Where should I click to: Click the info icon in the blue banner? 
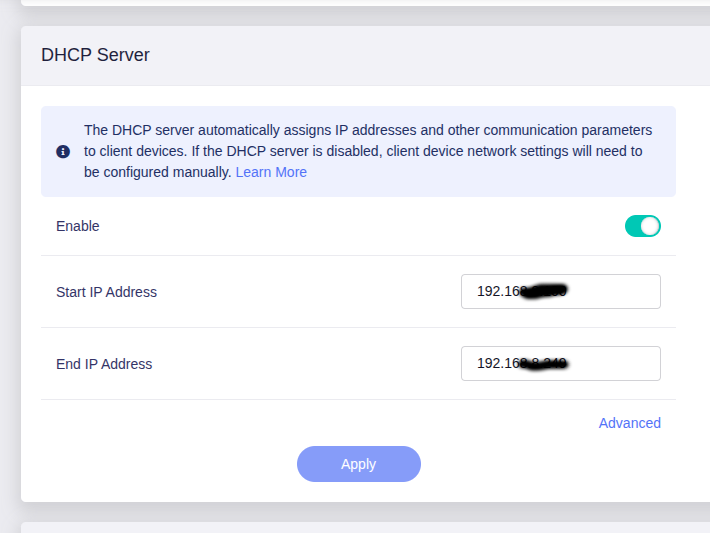coord(63,152)
